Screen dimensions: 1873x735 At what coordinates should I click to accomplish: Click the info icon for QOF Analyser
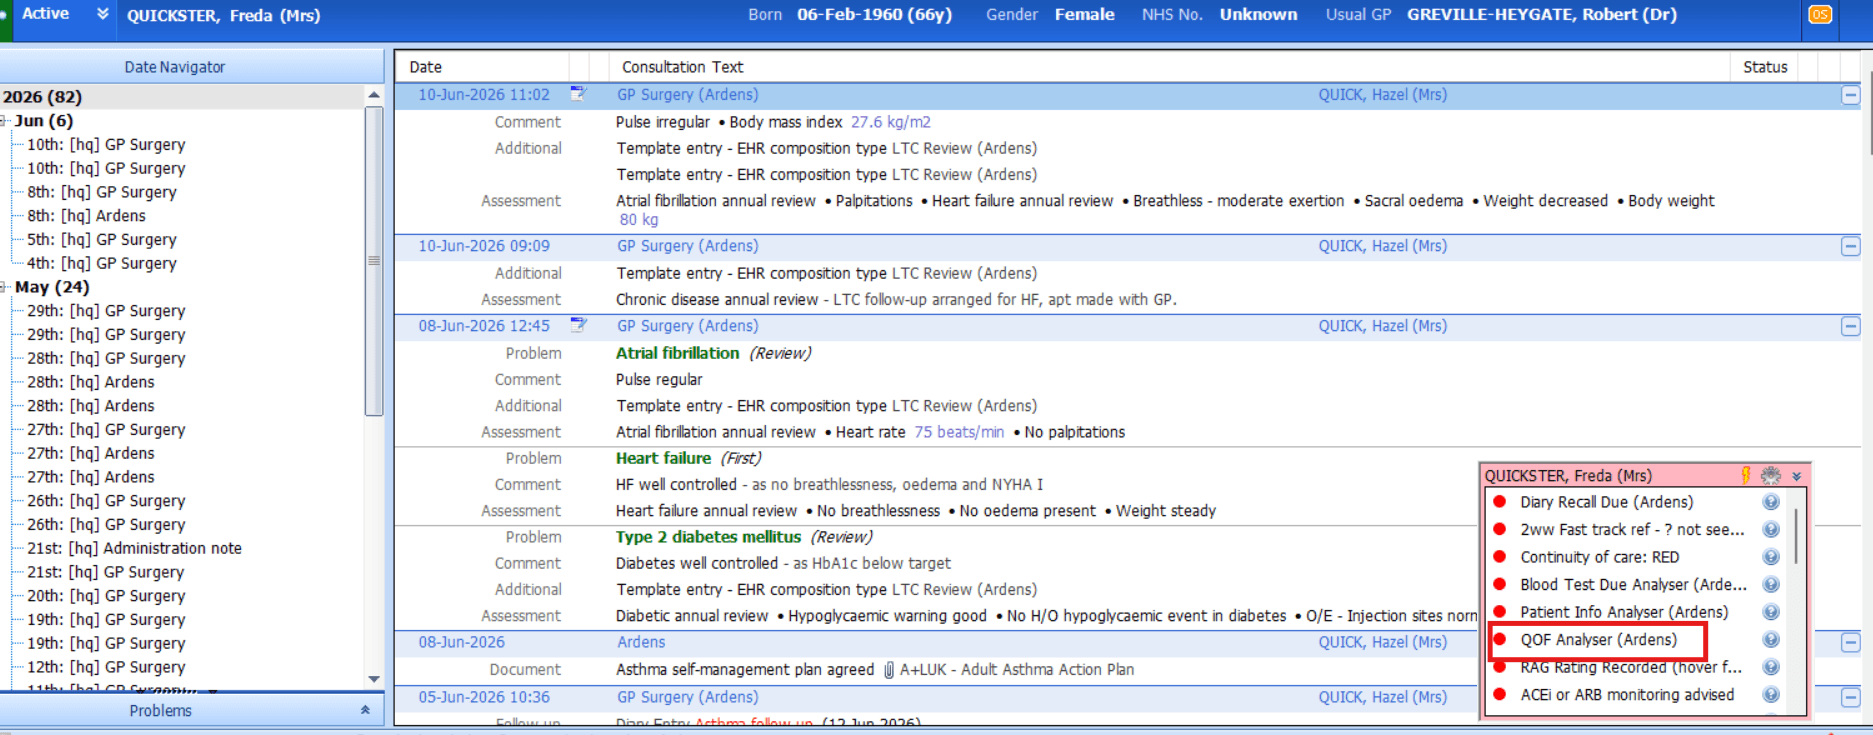point(1771,640)
